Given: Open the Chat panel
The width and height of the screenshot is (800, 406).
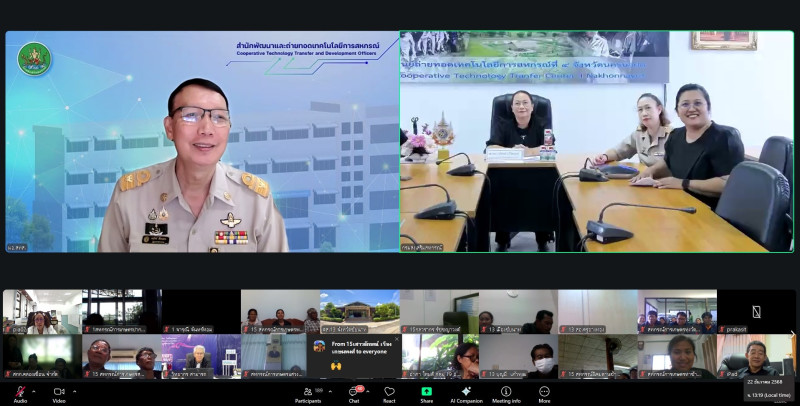Looking at the screenshot, I should point(354,392).
